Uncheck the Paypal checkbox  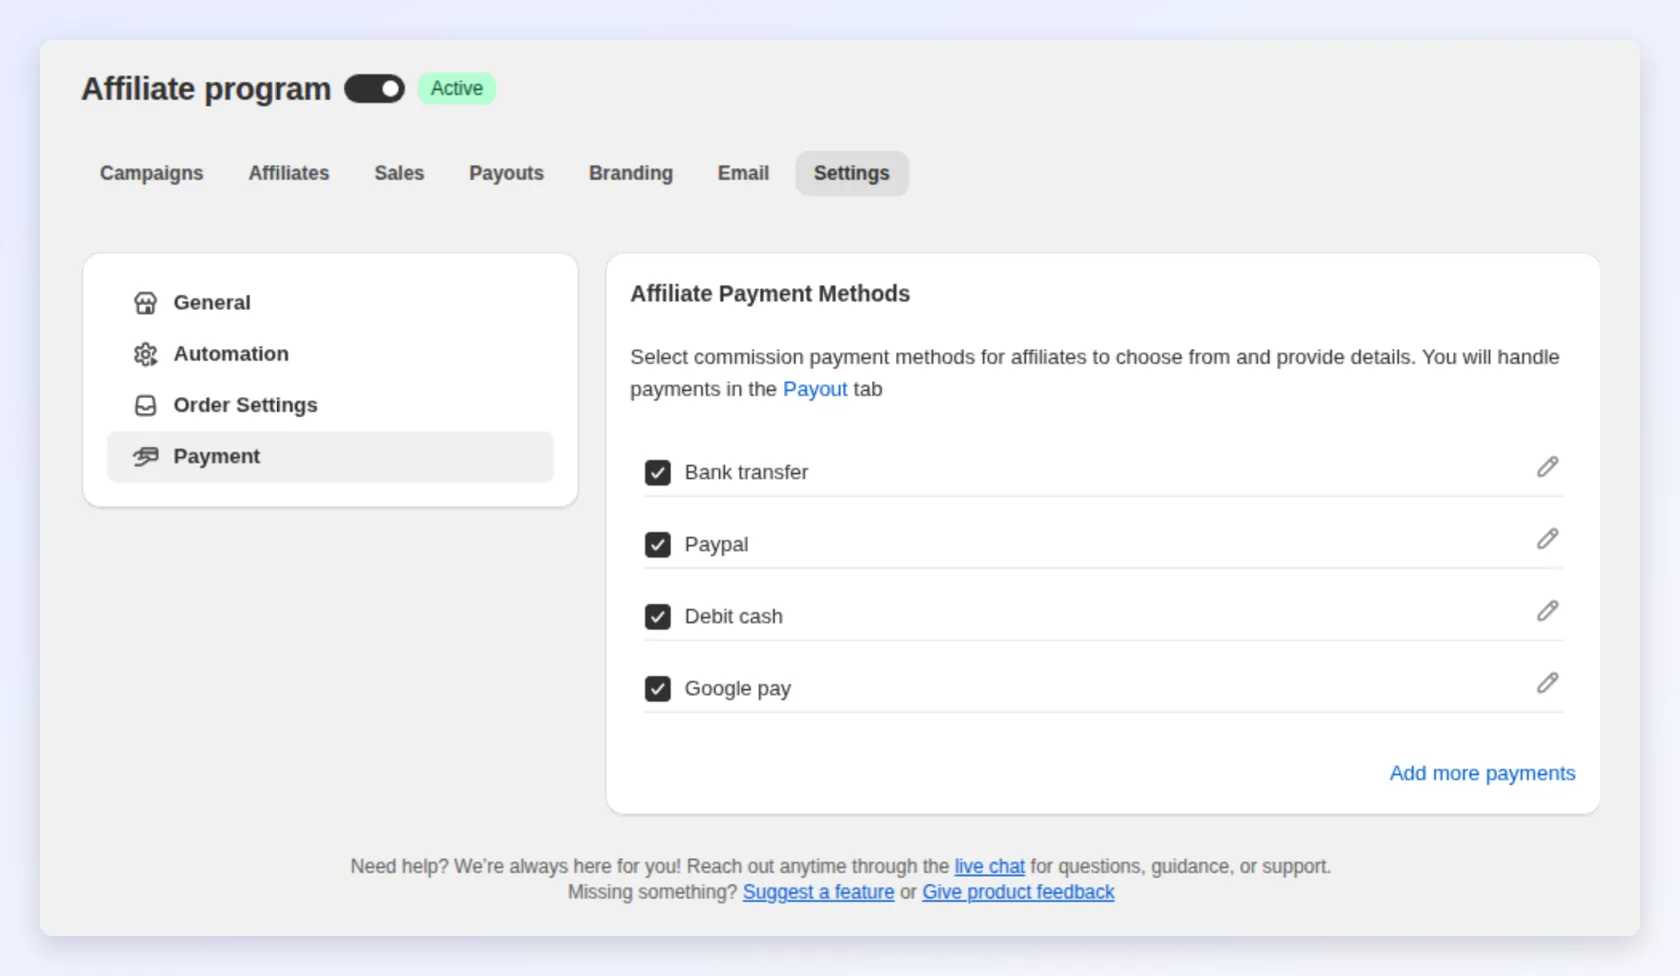[x=657, y=544]
